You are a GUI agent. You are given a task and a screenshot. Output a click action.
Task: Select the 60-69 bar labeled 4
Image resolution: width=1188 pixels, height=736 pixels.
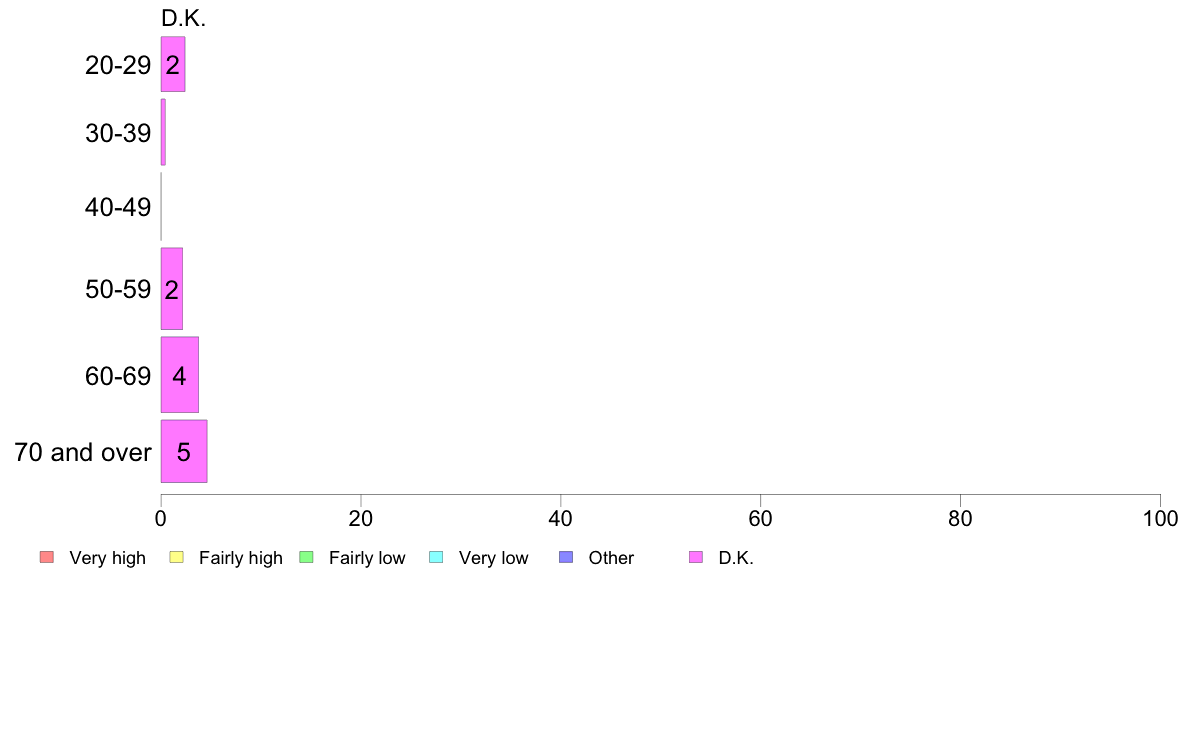click(180, 375)
